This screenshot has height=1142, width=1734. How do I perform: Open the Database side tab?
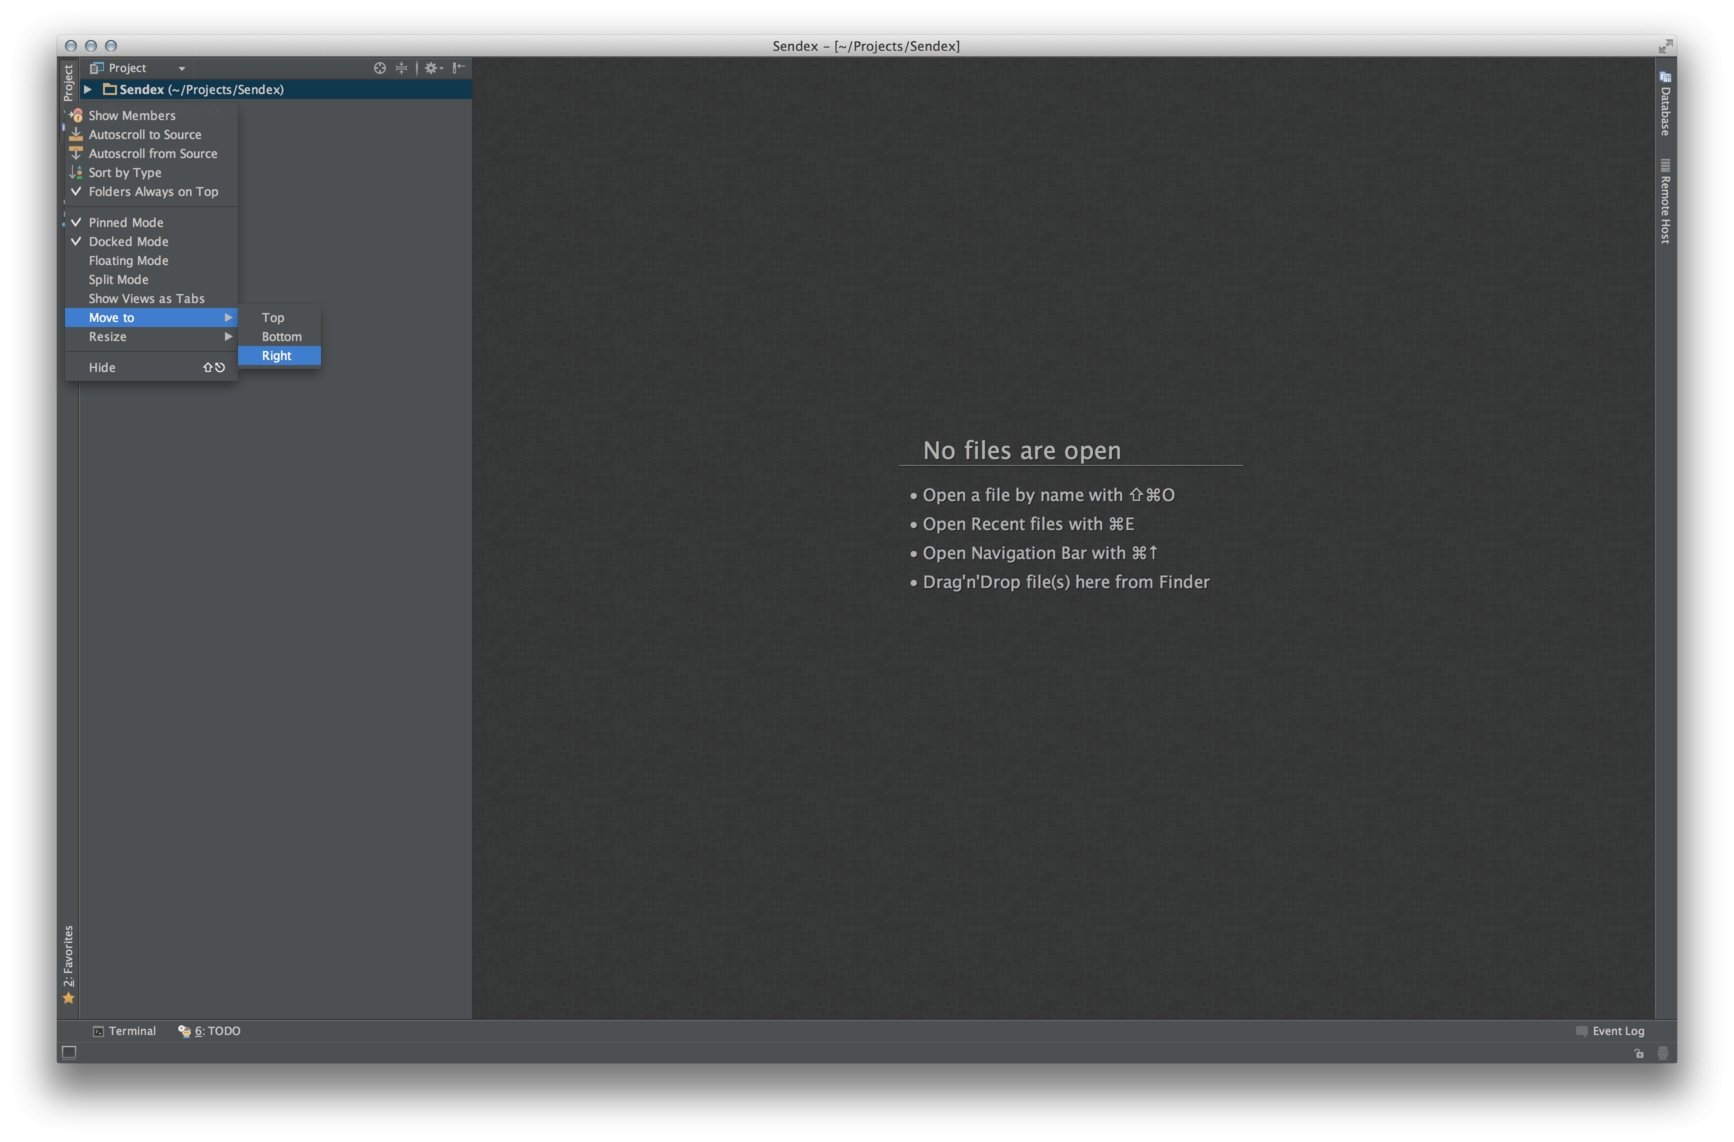tap(1665, 105)
